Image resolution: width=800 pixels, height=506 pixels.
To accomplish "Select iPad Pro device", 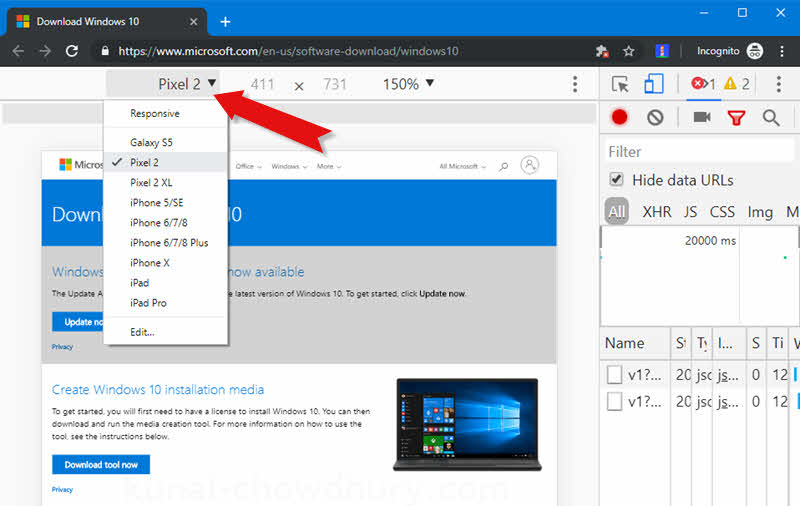I will (166, 303).
